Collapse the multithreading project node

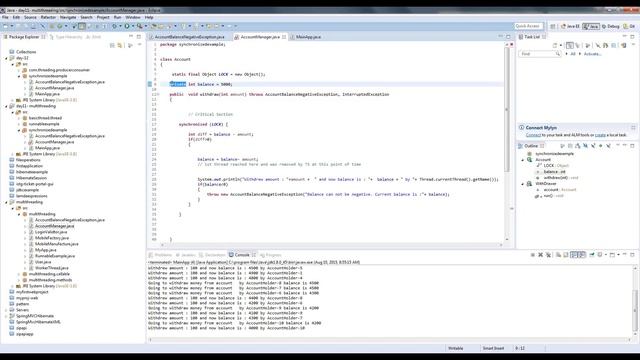tap(7, 202)
